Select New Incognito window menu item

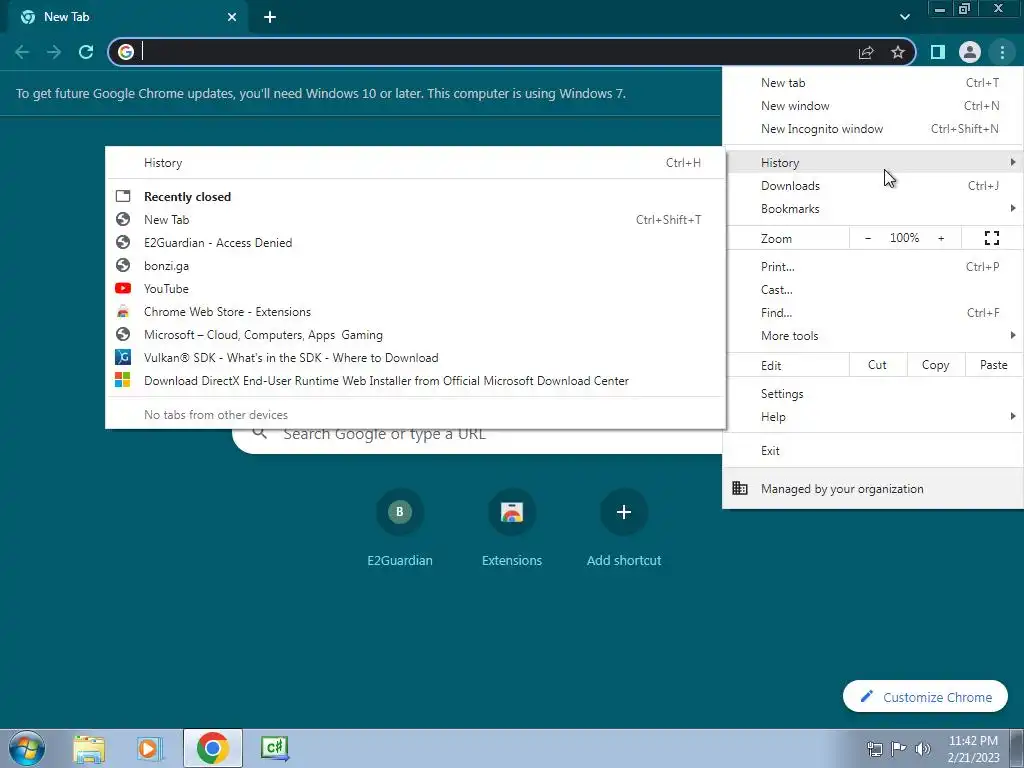pos(872,129)
